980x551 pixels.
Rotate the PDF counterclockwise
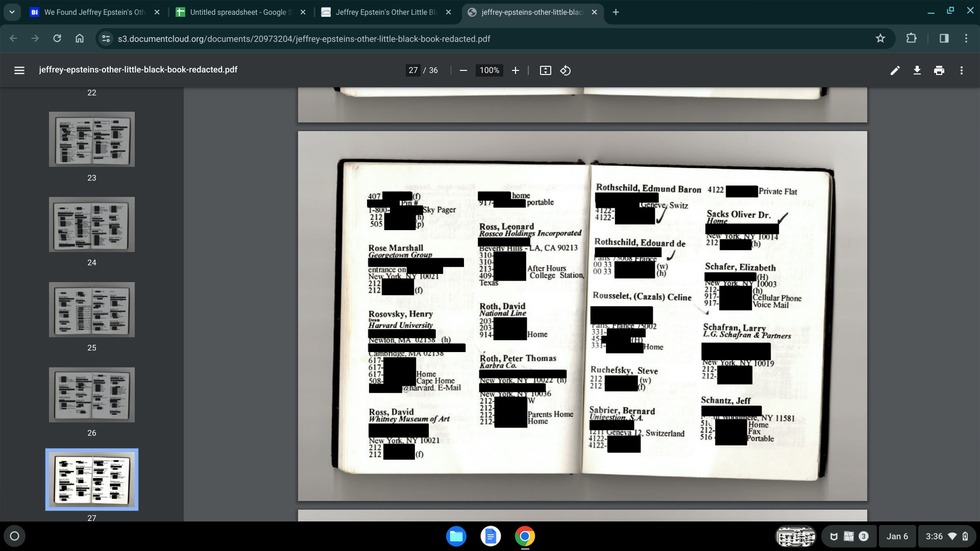566,71
